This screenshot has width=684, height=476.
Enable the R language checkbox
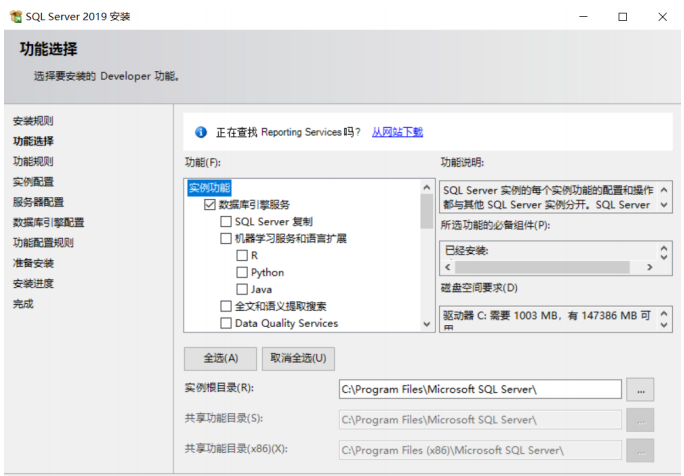pyautogui.click(x=242, y=255)
